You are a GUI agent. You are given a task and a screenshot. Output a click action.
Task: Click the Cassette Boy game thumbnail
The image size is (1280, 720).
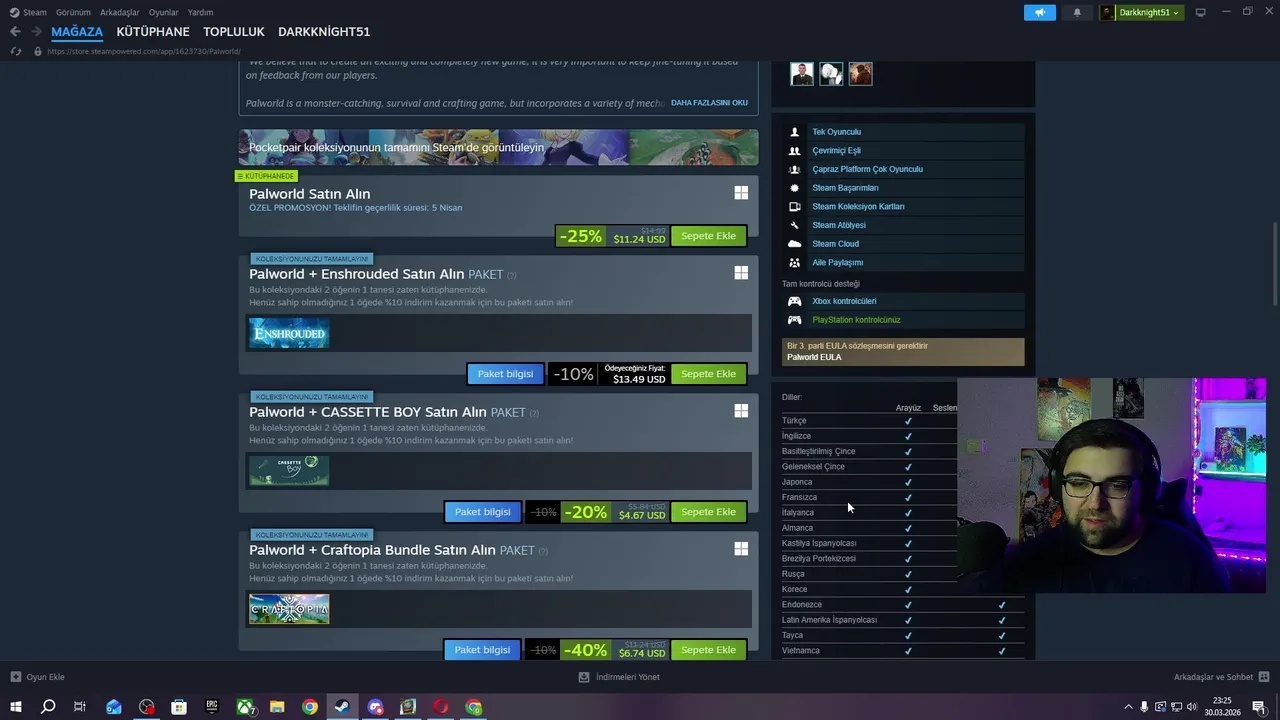(x=289, y=471)
